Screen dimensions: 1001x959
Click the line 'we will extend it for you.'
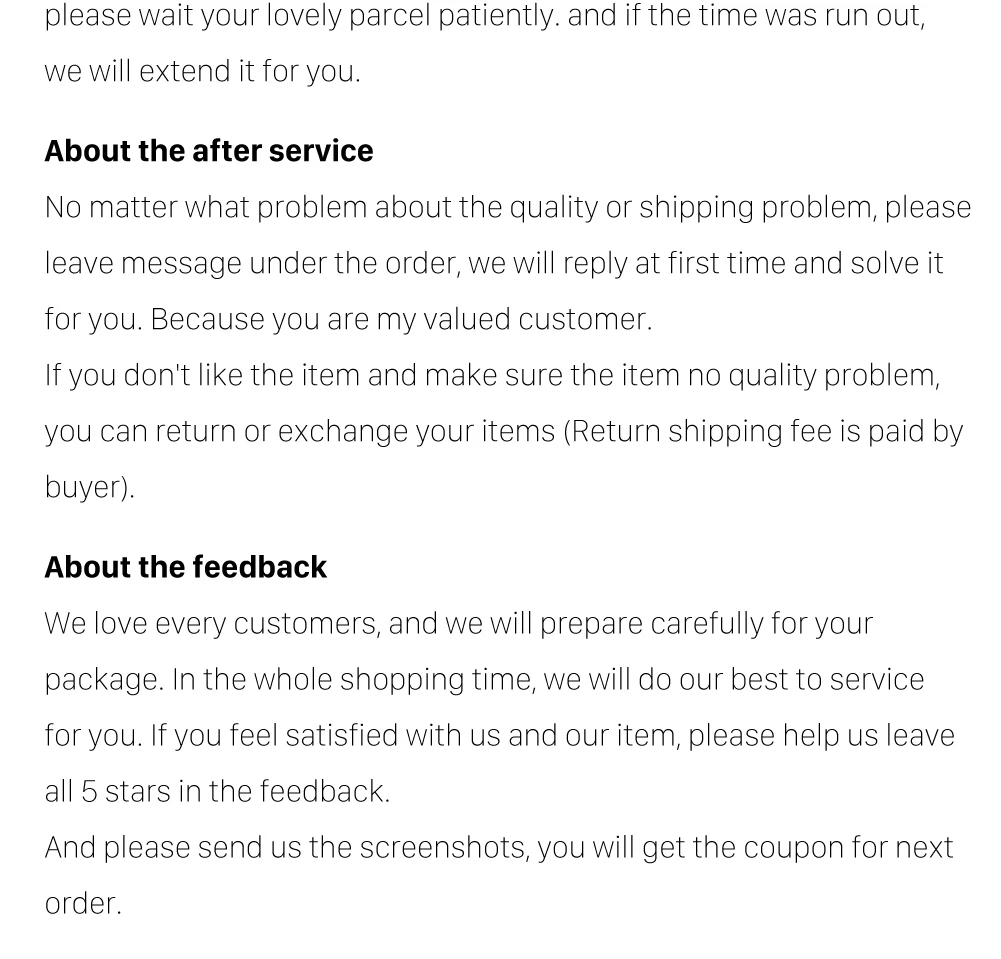[x=202, y=72]
